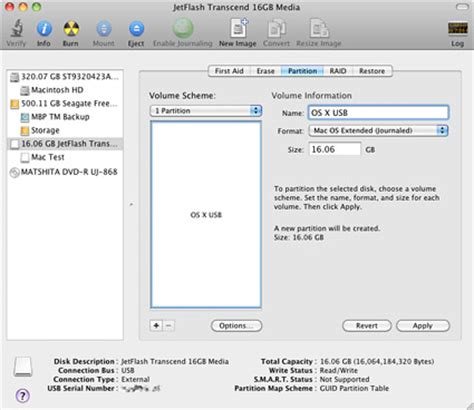Click the Name field containing OS X USB
Image resolution: width=474 pixels, height=410 pixels.
pyautogui.click(x=378, y=113)
